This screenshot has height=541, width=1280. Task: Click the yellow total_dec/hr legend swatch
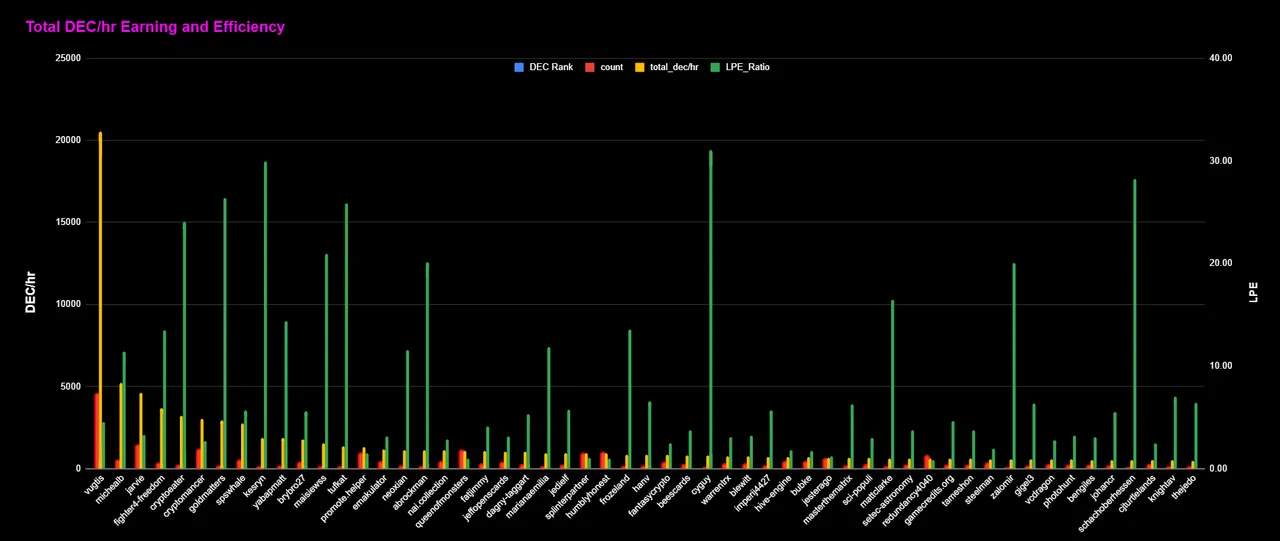640,67
